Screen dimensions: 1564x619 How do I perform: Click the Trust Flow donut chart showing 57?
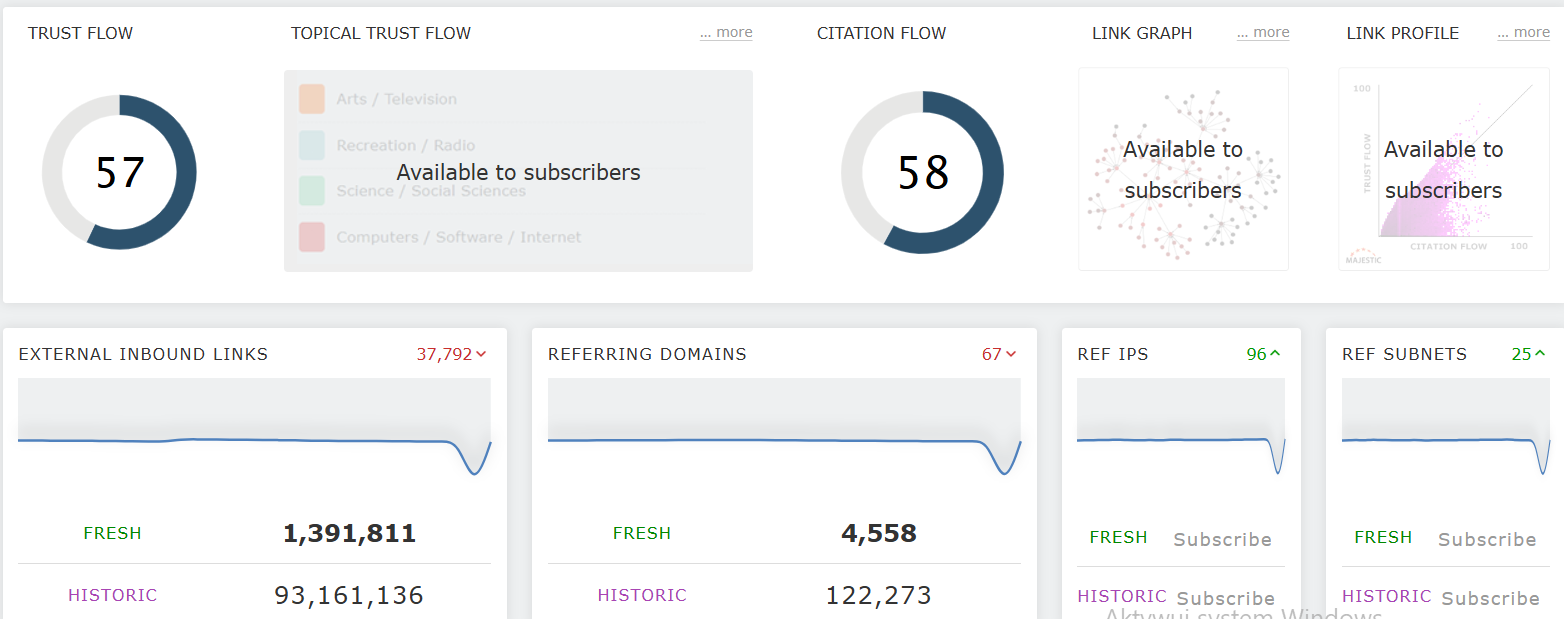(x=119, y=172)
